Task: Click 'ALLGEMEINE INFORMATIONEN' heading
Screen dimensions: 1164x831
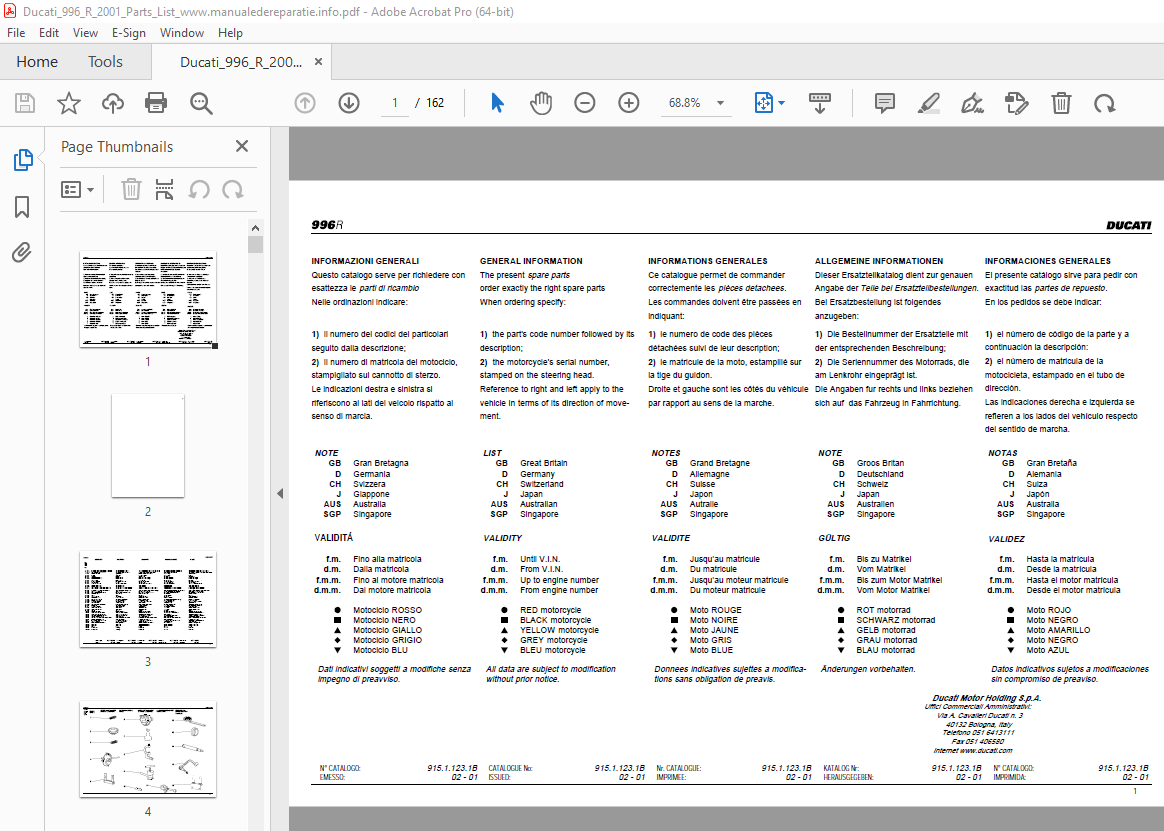Action: [x=879, y=261]
